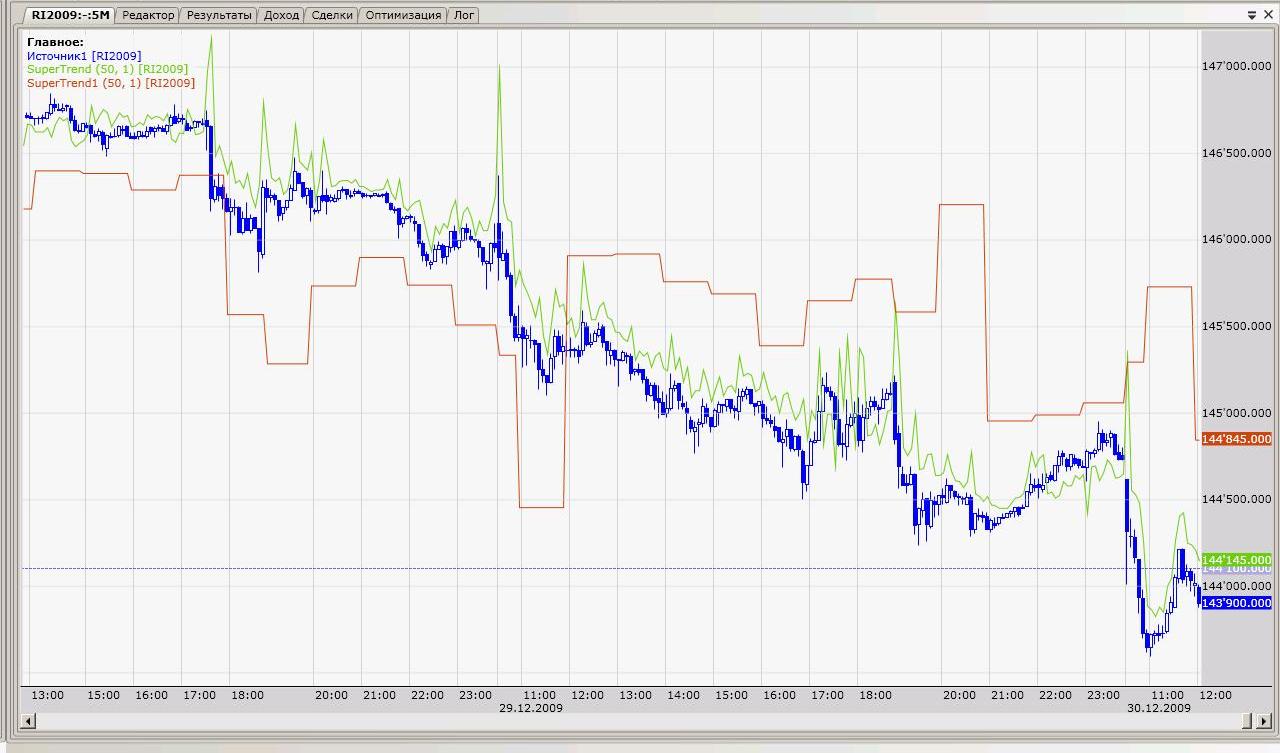Click the green 144'145.000 price label

(x=1237, y=559)
